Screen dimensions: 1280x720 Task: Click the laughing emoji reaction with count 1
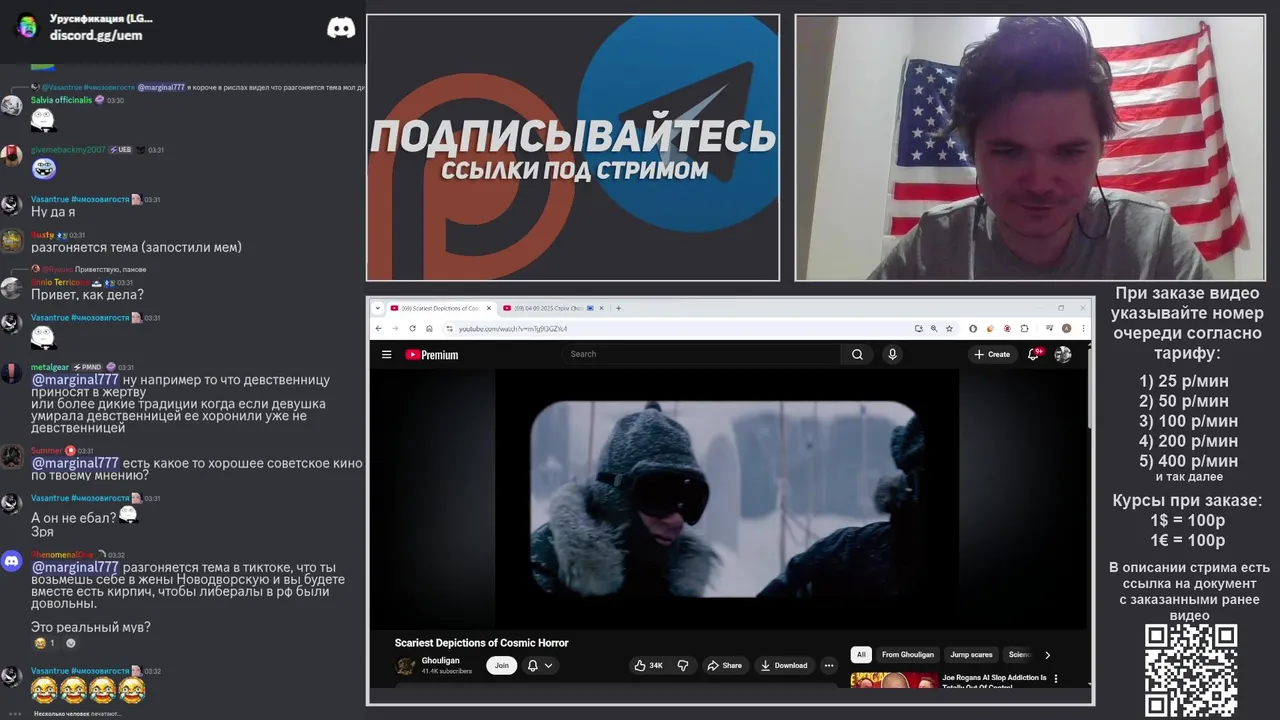tap(45, 643)
